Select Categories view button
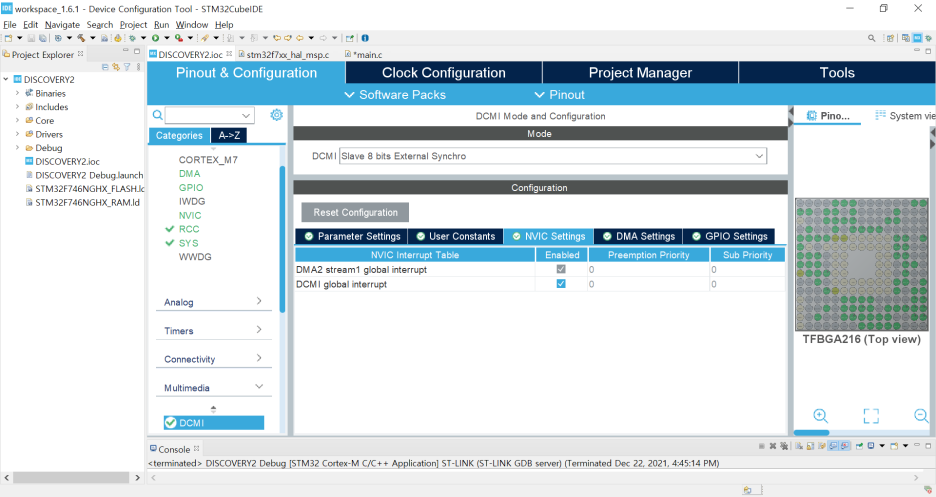This screenshot has width=936, height=497. tap(179, 135)
